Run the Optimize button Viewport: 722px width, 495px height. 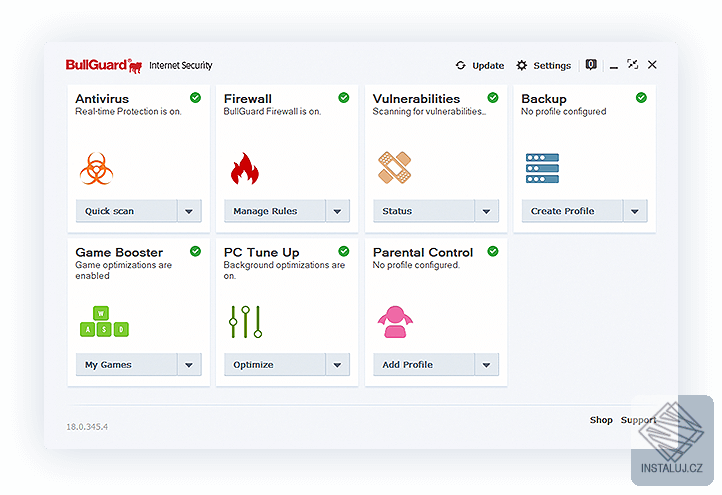pyautogui.click(x=275, y=365)
